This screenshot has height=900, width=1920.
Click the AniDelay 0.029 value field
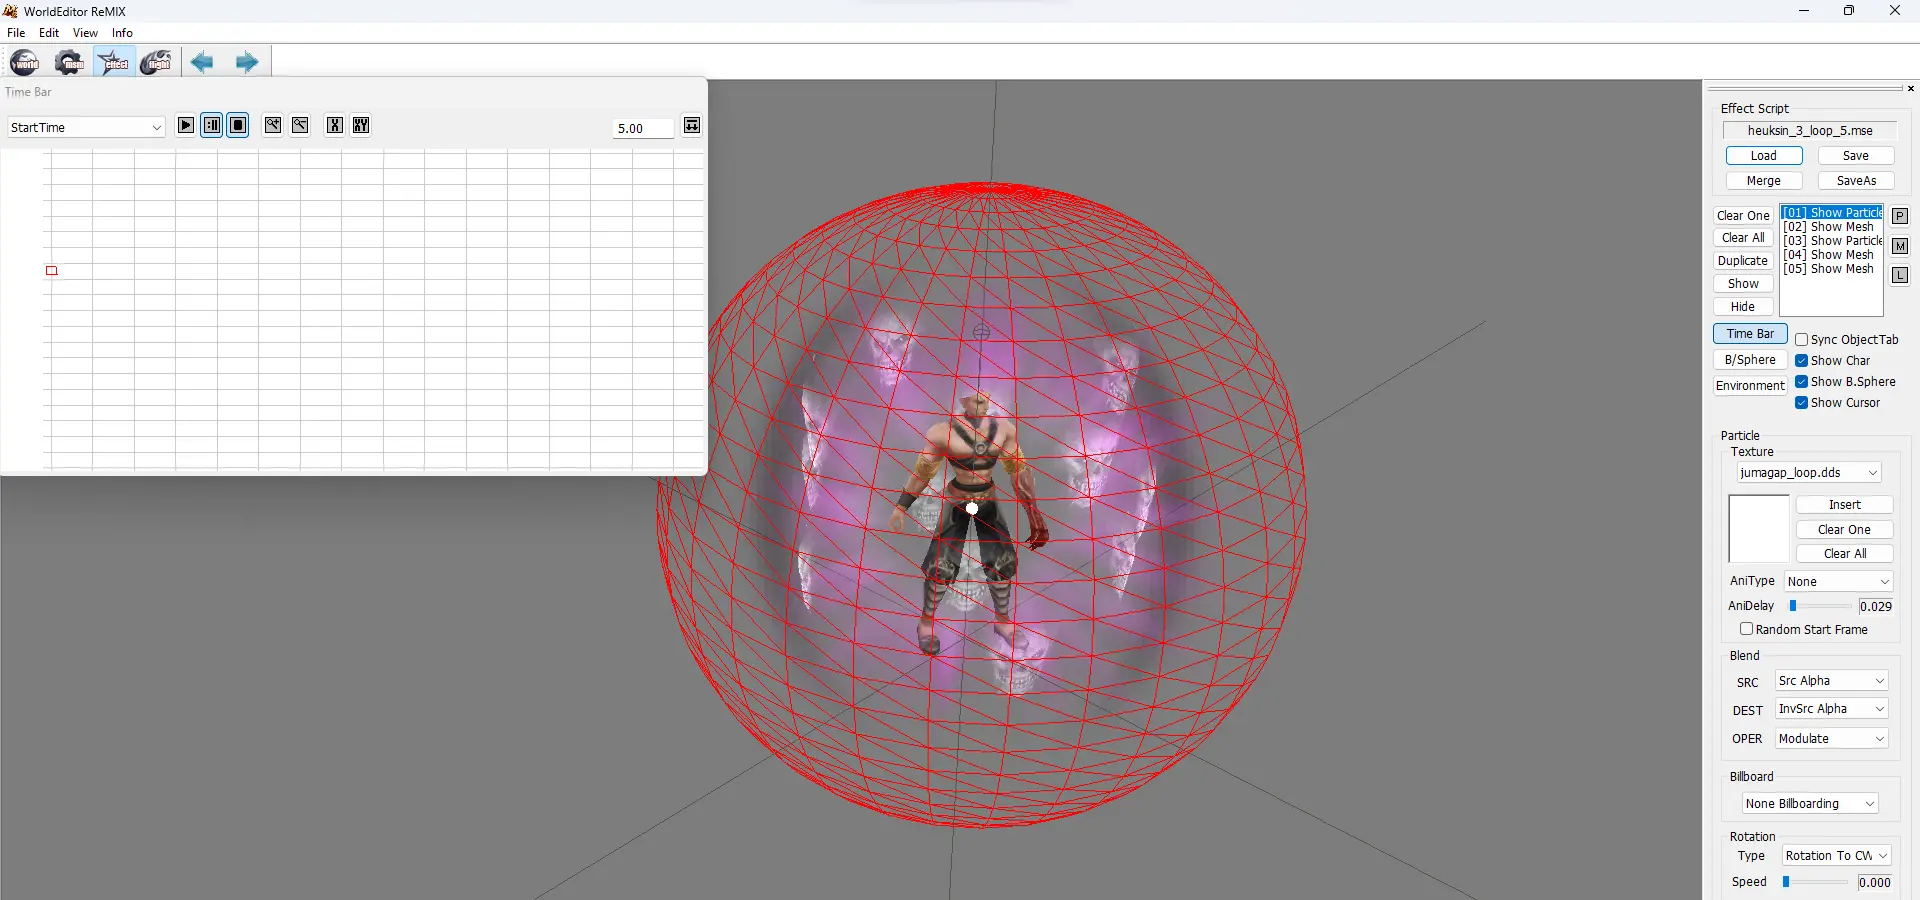[x=1875, y=606]
